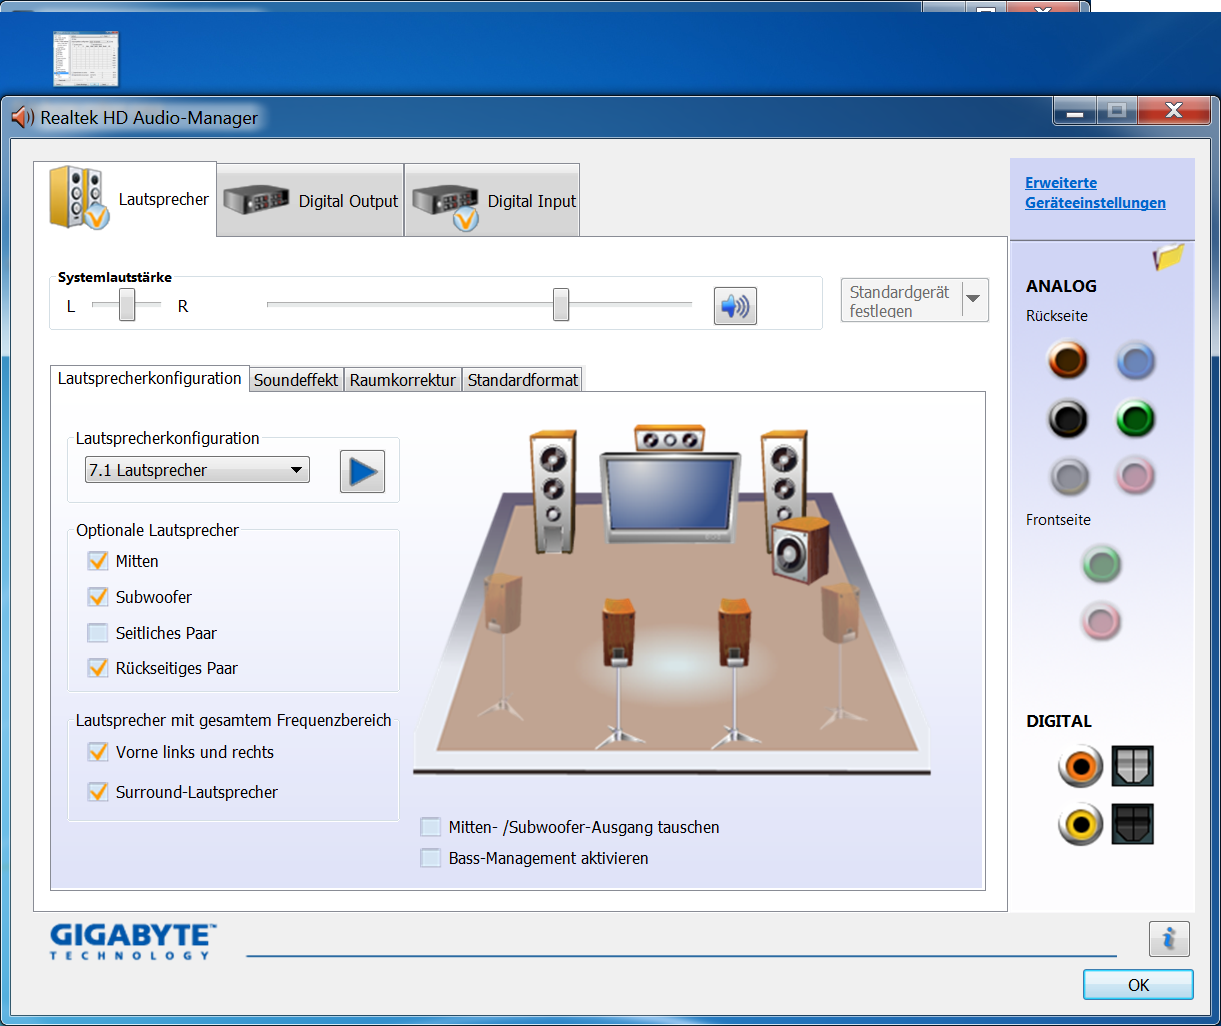Viewport: 1221px width, 1026px height.
Task: Click the subwoofer in the room diagram
Action: [x=799, y=548]
